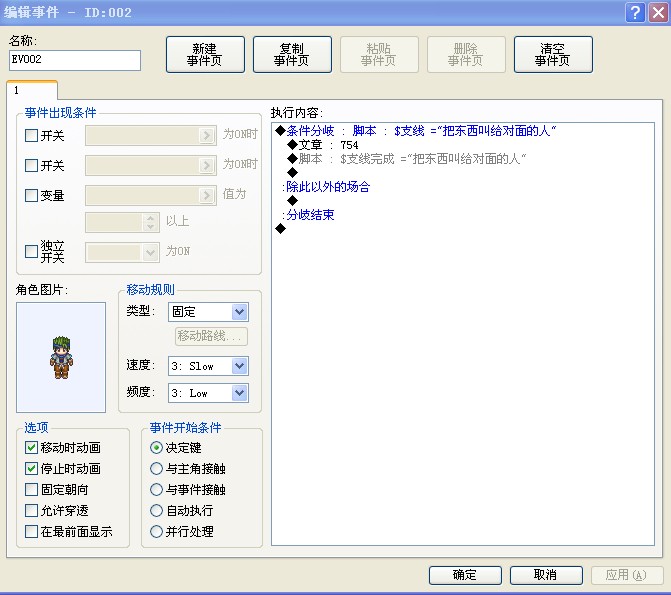Screen dimensions: 671x595
Task: Select the 脚本 $支线完成 command line
Action: click(x=407, y=159)
